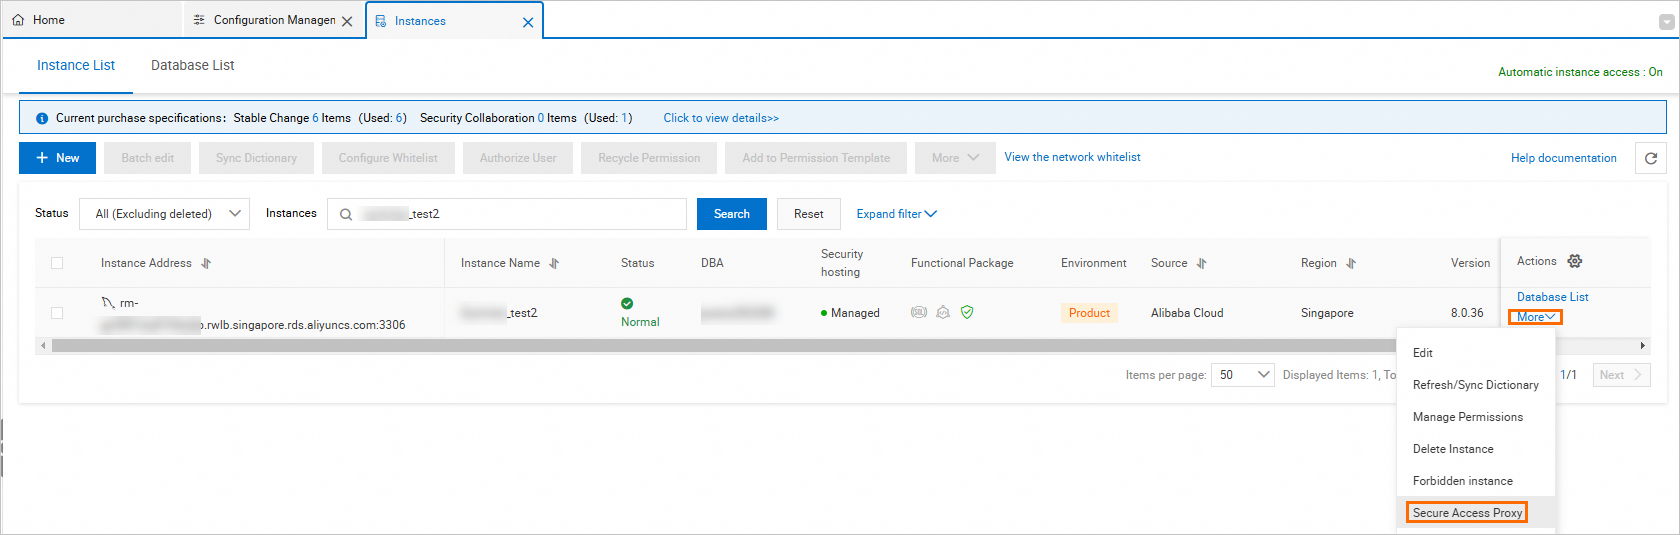Select Refresh/Sync Dictionary menu item
This screenshot has width=1680, height=535.
click(1476, 385)
